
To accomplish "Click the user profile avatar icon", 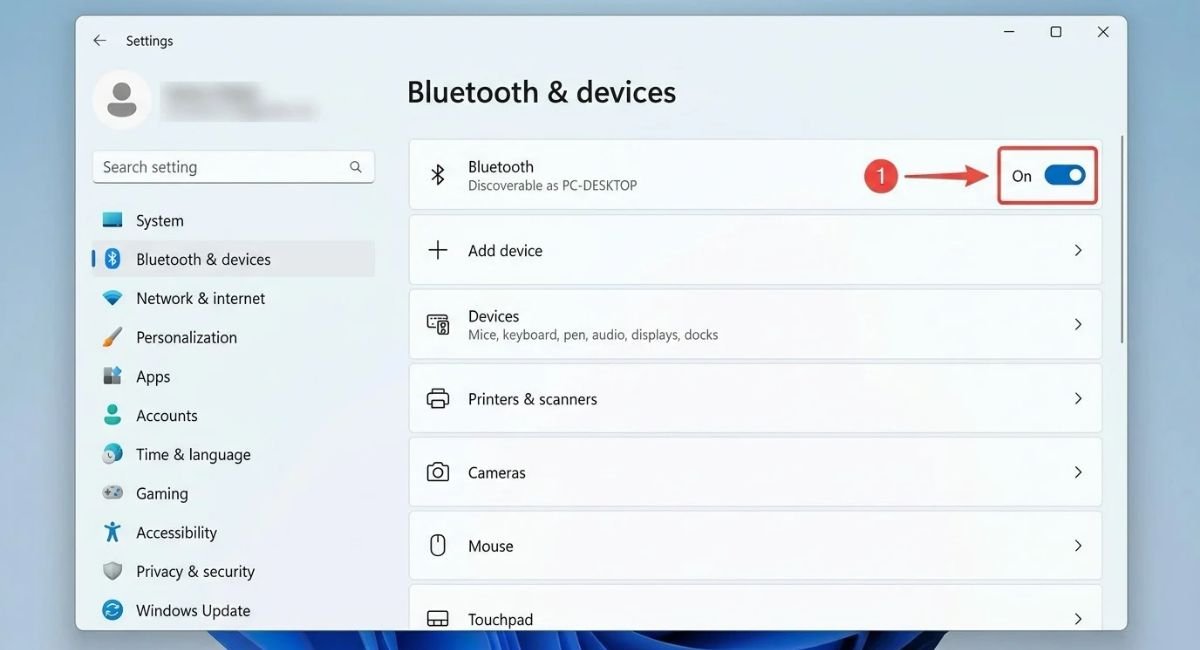I will (x=122, y=99).
